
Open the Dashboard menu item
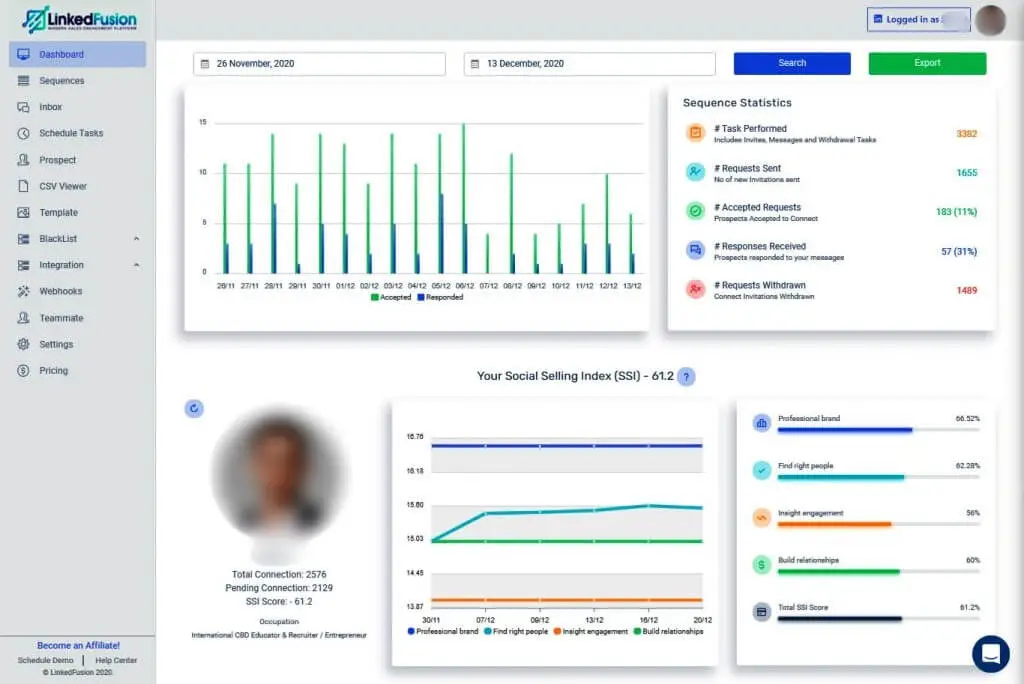pyautogui.click(x=78, y=54)
